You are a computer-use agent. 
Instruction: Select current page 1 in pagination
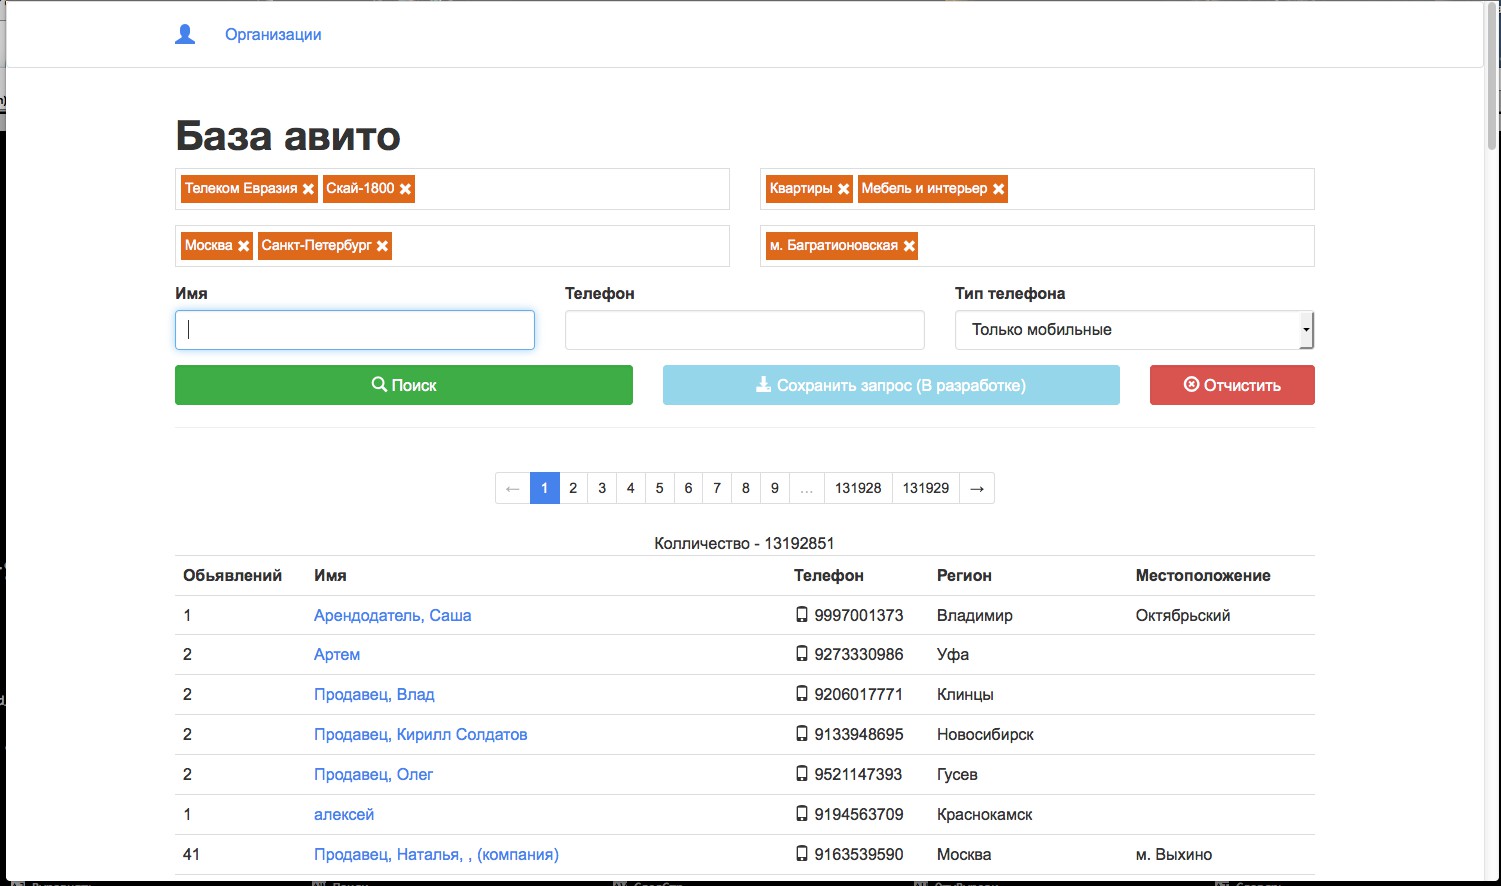(x=544, y=488)
